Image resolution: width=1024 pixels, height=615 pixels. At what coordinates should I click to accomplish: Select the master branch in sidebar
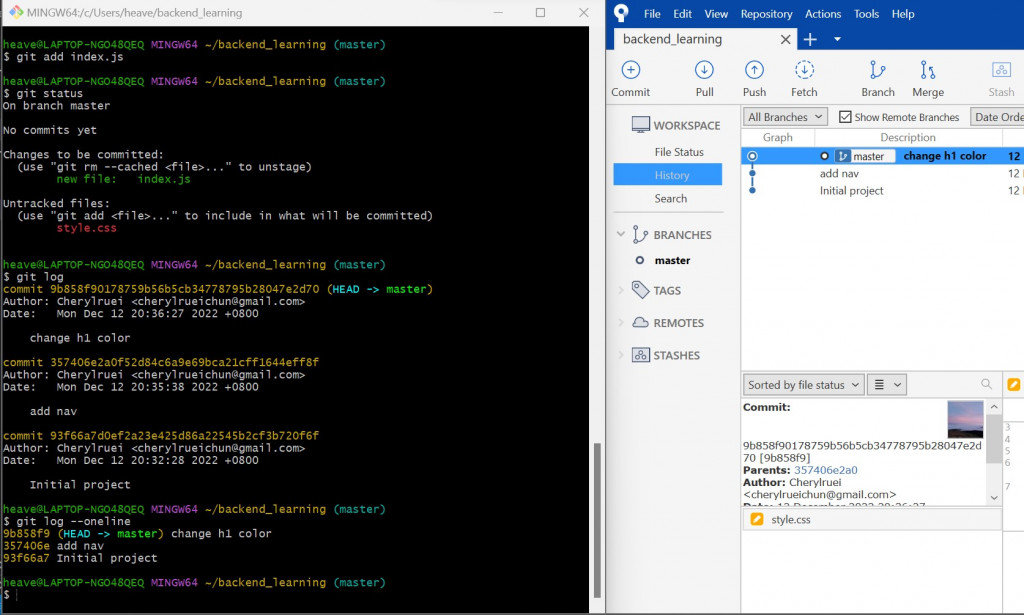(x=672, y=260)
